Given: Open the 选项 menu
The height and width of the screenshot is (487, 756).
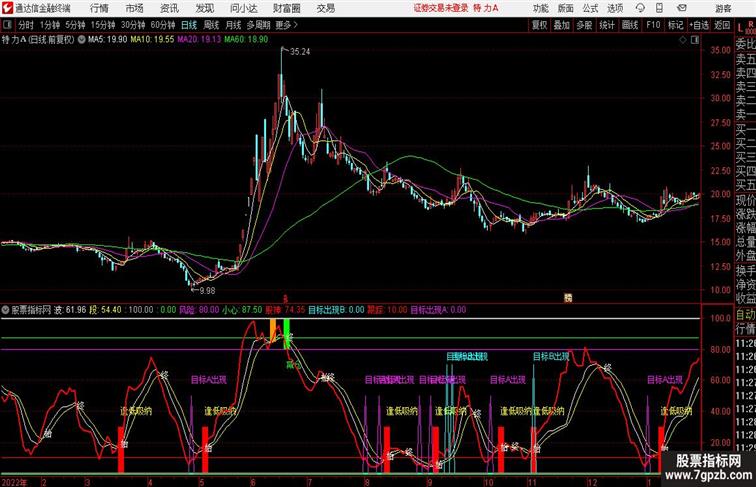Looking at the screenshot, I should (x=615, y=8).
